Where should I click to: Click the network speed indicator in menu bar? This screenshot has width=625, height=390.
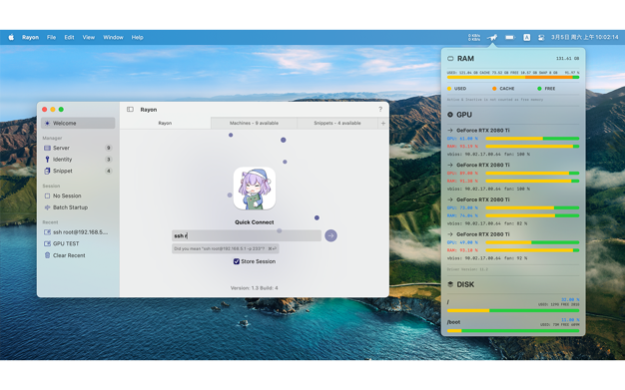pos(474,37)
